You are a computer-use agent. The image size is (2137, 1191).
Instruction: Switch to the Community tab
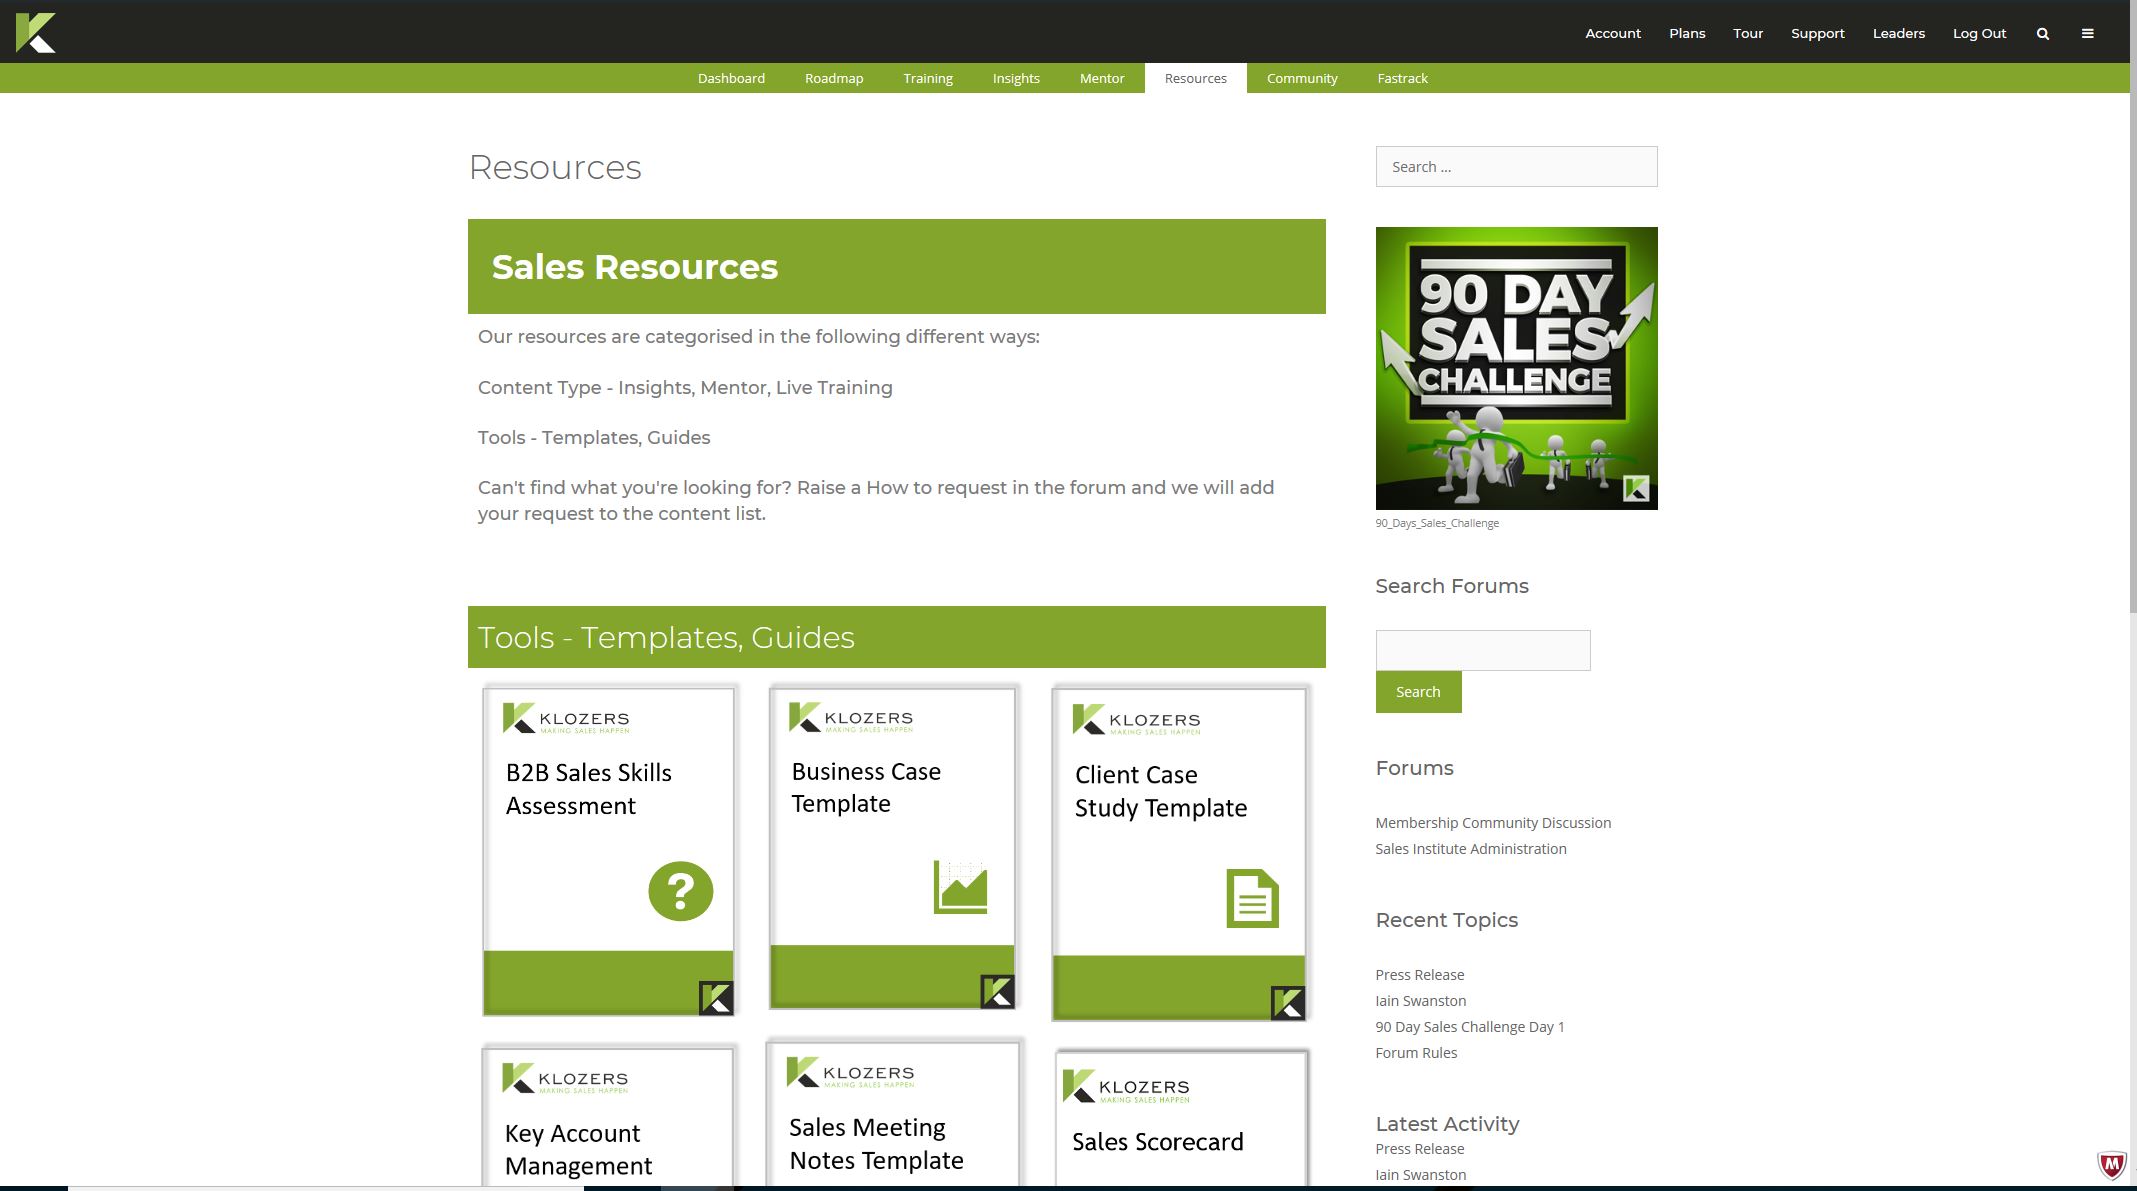click(1302, 78)
